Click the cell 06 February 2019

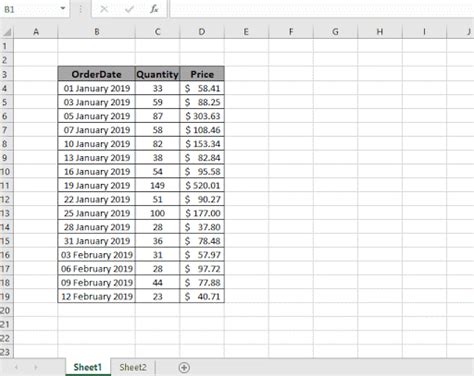click(x=97, y=269)
